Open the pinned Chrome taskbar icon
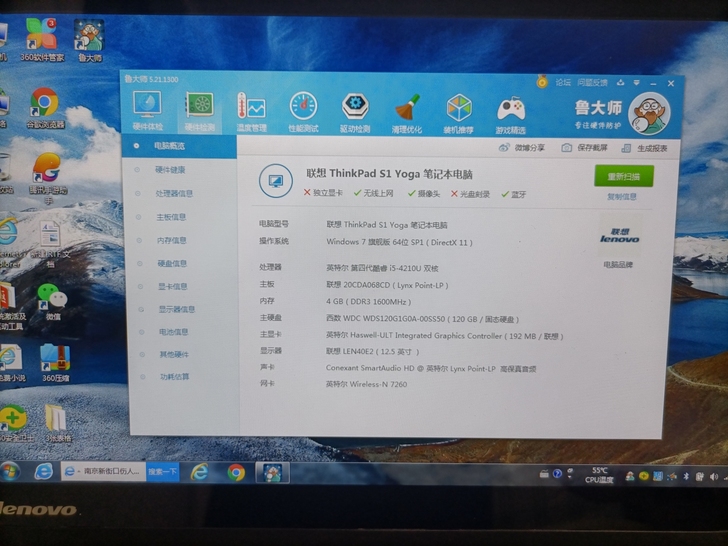 [236, 473]
